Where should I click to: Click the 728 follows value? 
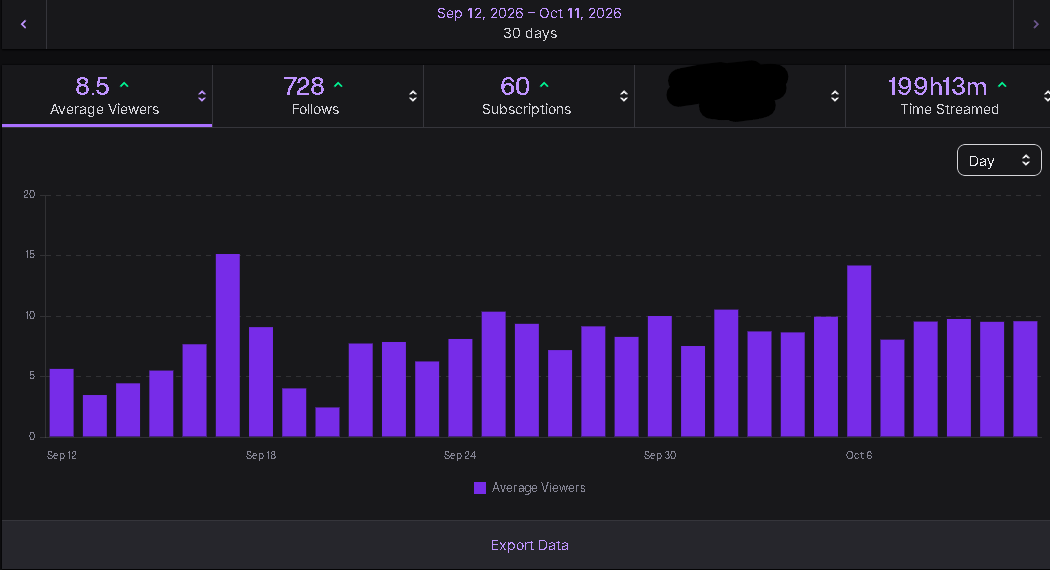click(303, 86)
